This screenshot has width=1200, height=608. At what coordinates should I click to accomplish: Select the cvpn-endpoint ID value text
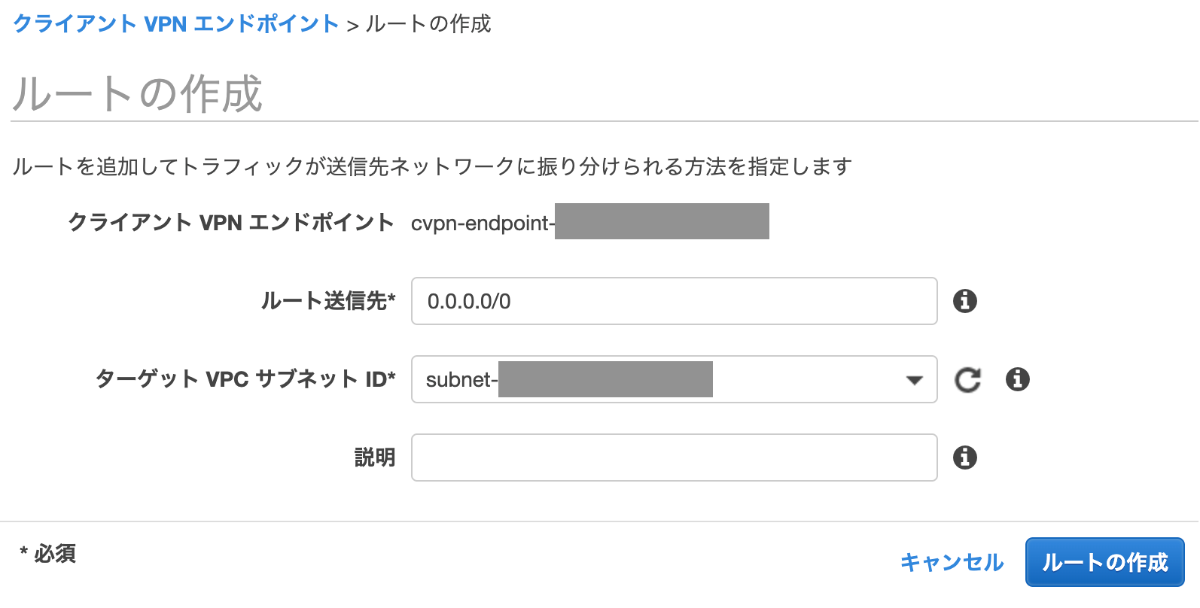tap(590, 222)
